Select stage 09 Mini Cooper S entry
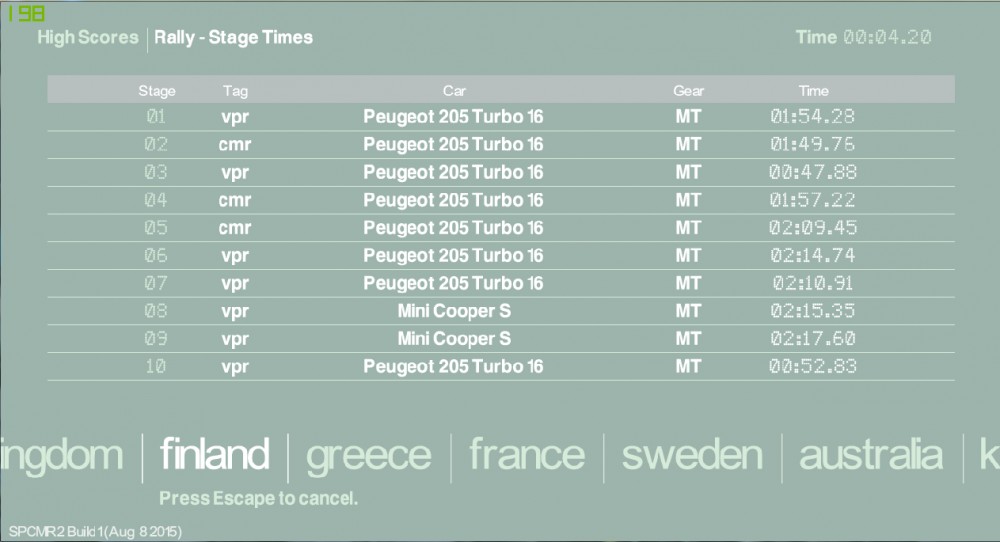The width and height of the screenshot is (1000, 542). click(454, 339)
